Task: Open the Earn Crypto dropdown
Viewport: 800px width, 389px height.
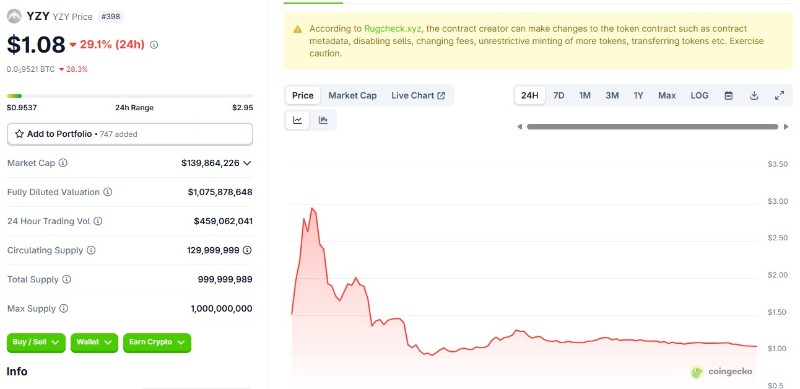Action: point(157,343)
